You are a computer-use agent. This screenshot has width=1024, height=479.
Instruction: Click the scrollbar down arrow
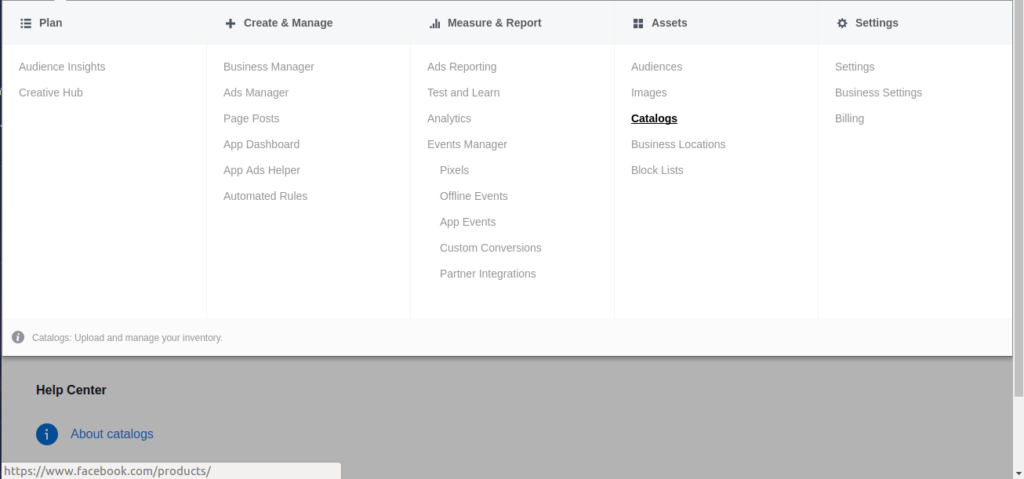1019,473
